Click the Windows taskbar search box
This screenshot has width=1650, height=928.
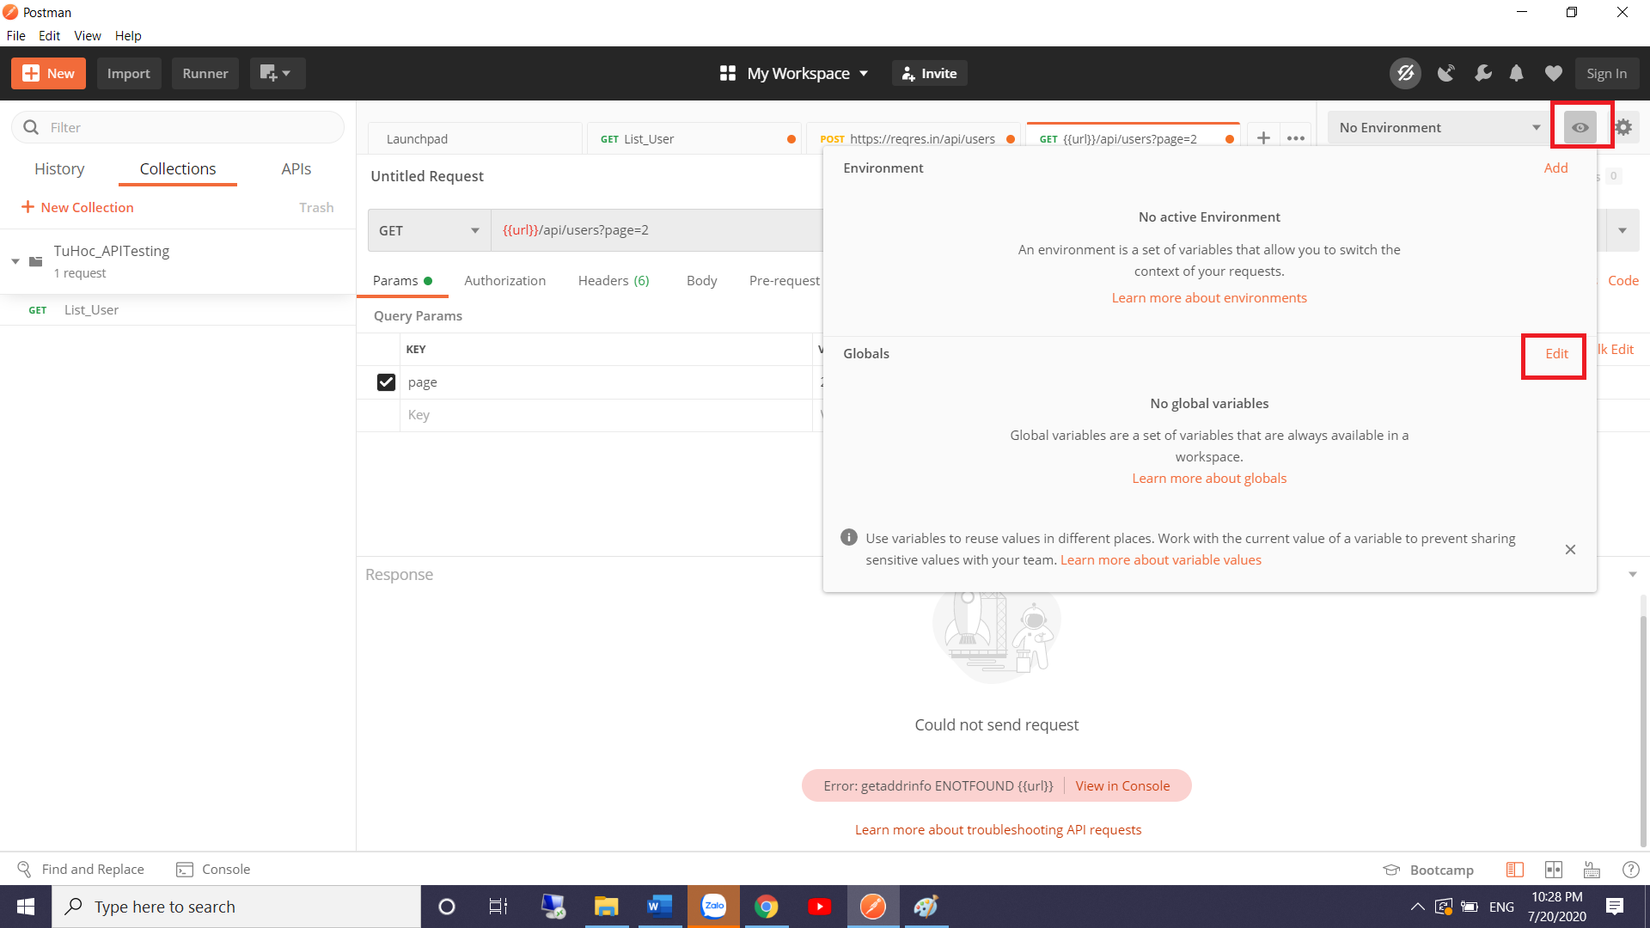coord(236,906)
